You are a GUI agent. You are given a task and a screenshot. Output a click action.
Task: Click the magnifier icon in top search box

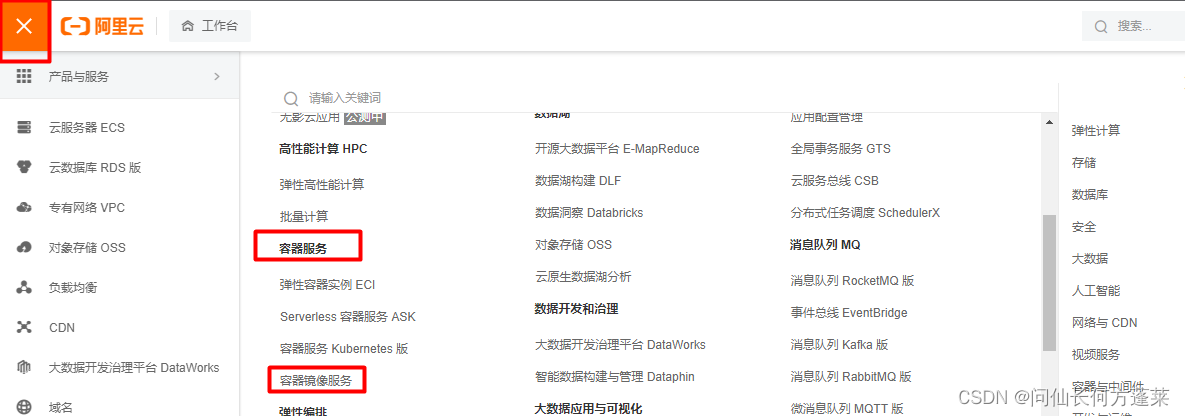point(1101,27)
